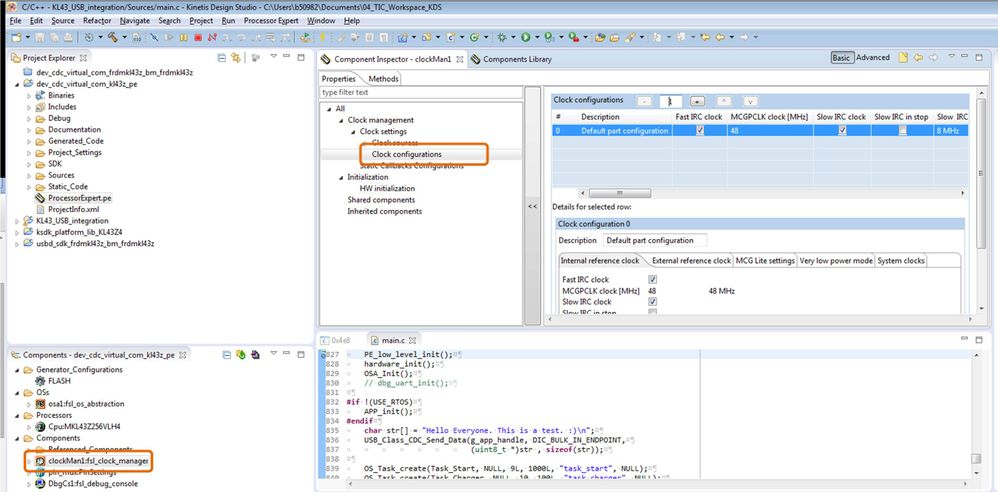998x492 pixels.
Task: Expand the KL43_USB_integration project
Action: 17,221
